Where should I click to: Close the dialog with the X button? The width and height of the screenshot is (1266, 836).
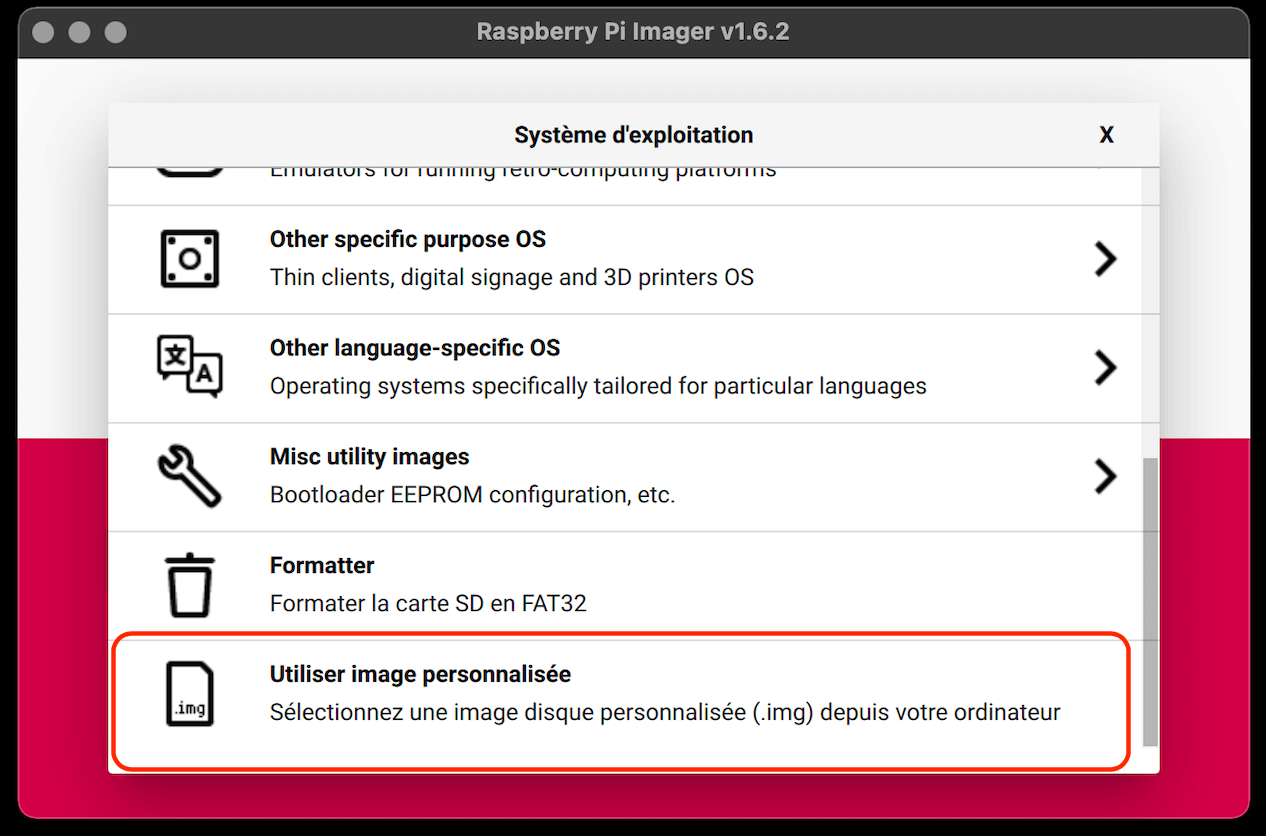[x=1106, y=134]
